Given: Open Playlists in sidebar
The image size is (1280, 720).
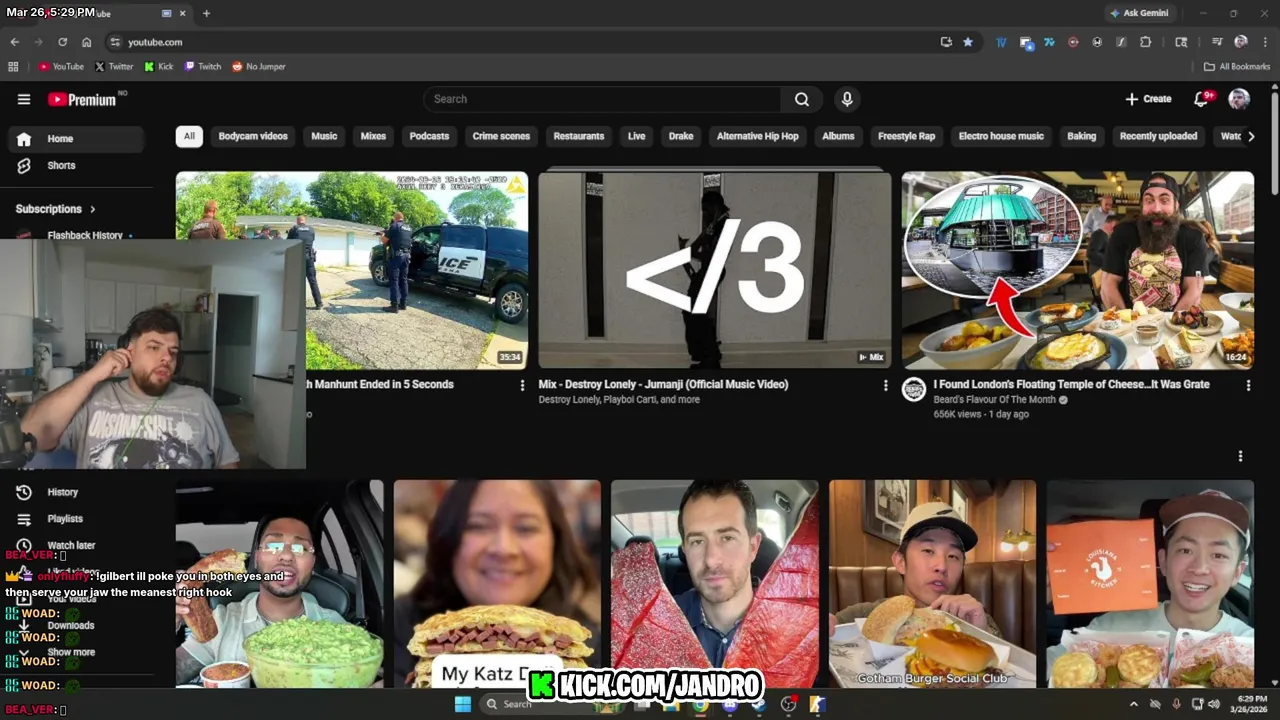Looking at the screenshot, I should pyautogui.click(x=76, y=519).
